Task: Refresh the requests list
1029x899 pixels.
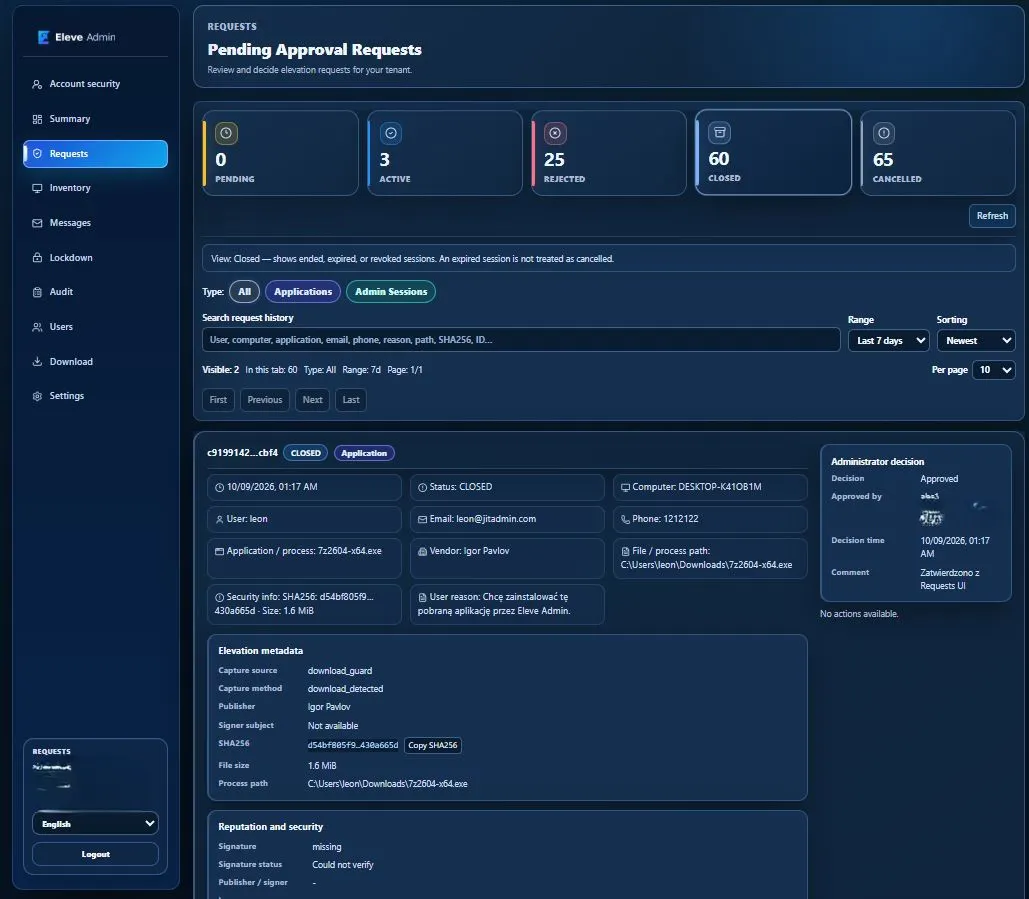Action: pyautogui.click(x=992, y=216)
